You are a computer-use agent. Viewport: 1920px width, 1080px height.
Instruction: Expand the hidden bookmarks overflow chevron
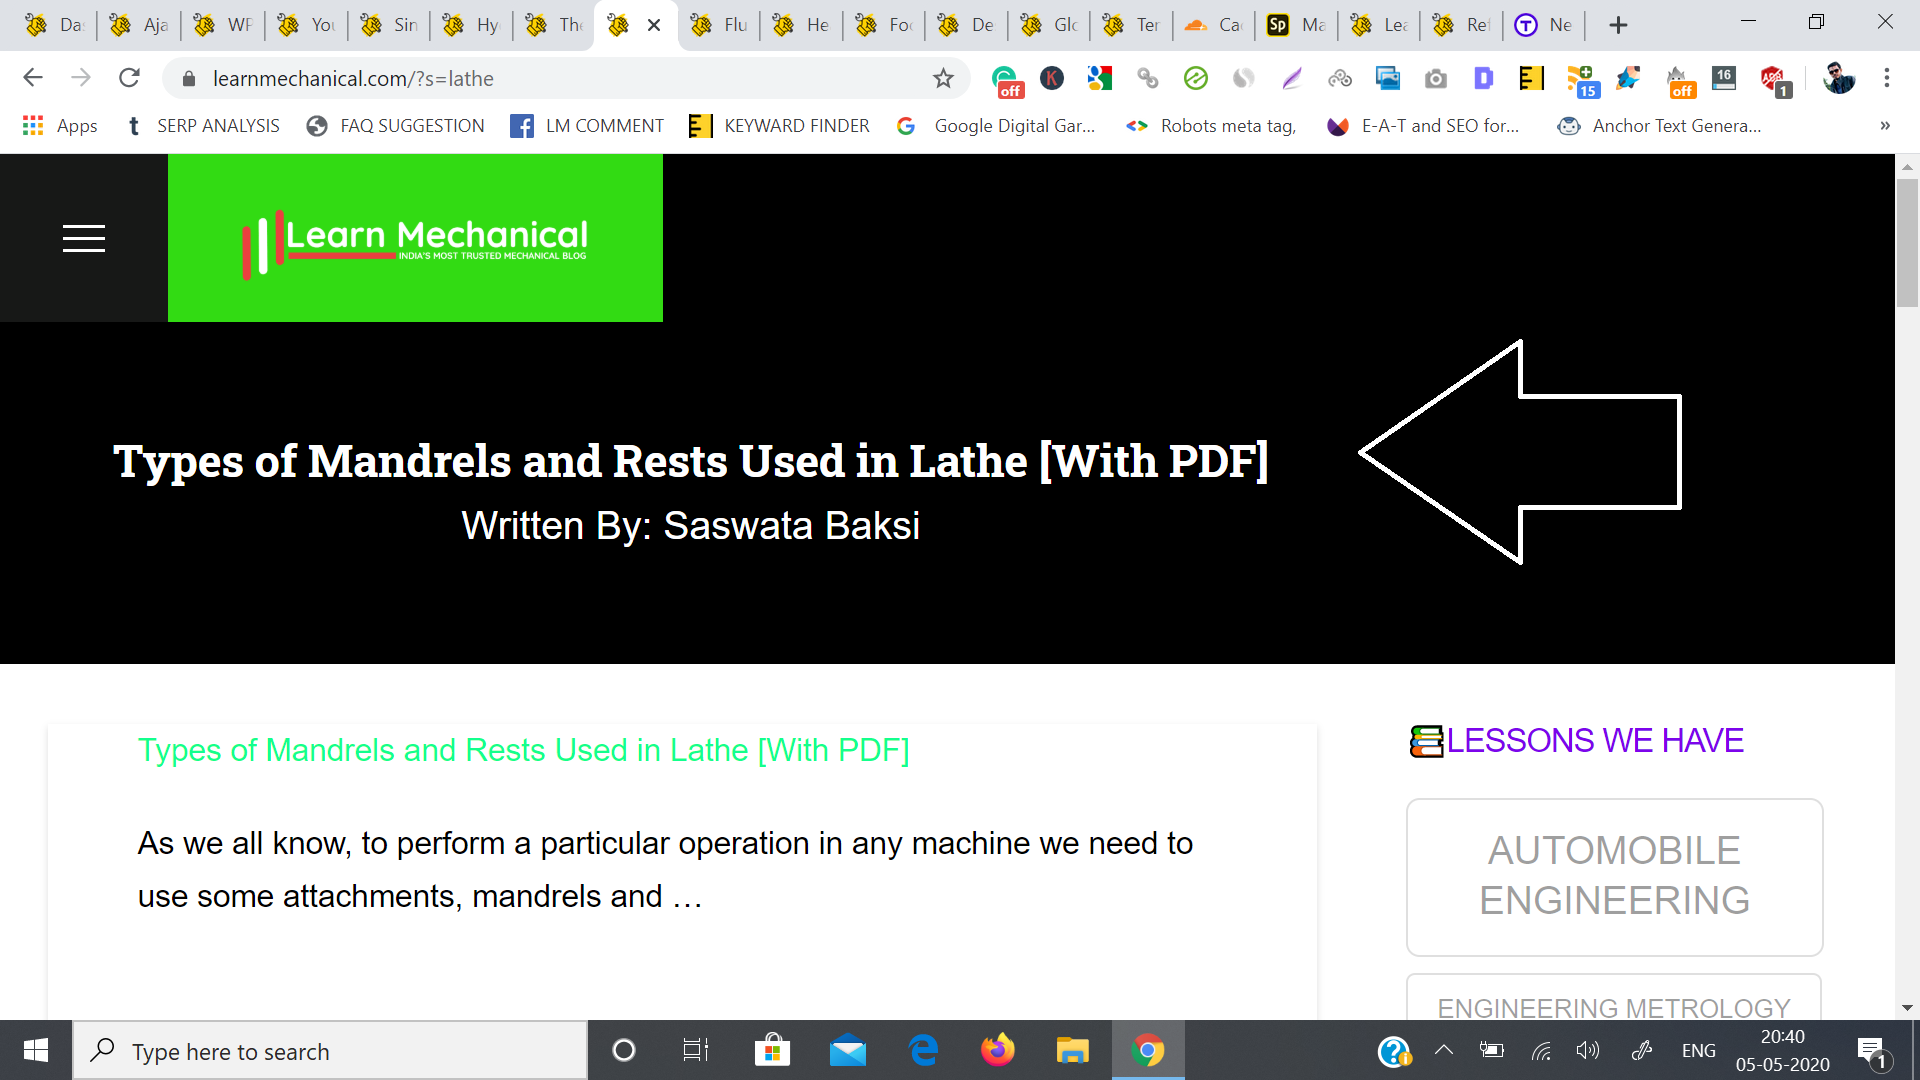1884,126
